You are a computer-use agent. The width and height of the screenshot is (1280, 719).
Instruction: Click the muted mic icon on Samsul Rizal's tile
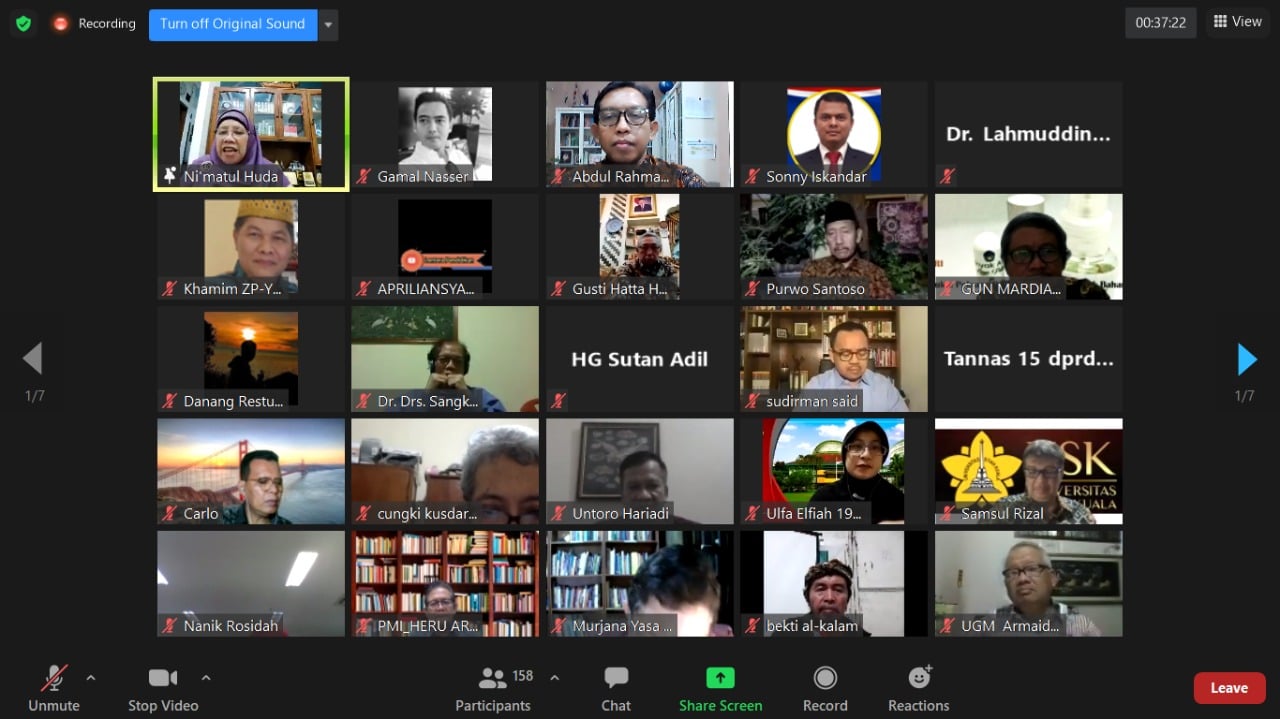[x=948, y=513]
